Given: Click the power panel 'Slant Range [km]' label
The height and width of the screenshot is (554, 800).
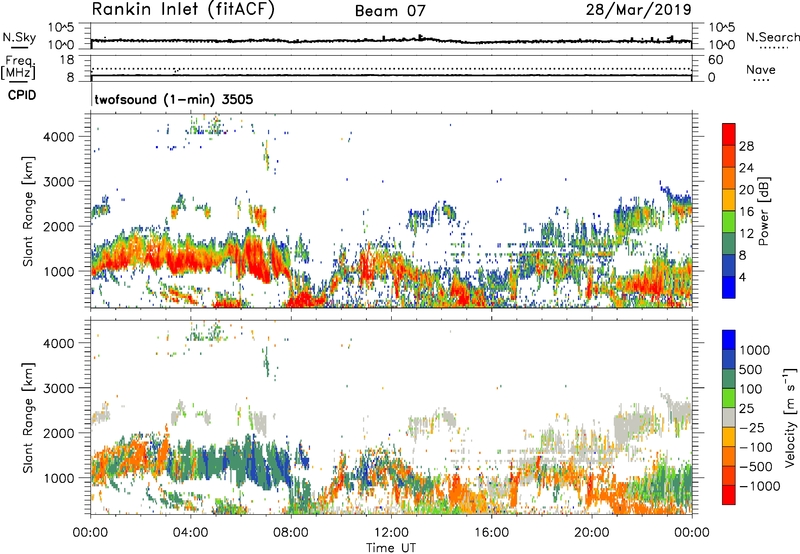Looking at the screenshot, I should point(28,211).
